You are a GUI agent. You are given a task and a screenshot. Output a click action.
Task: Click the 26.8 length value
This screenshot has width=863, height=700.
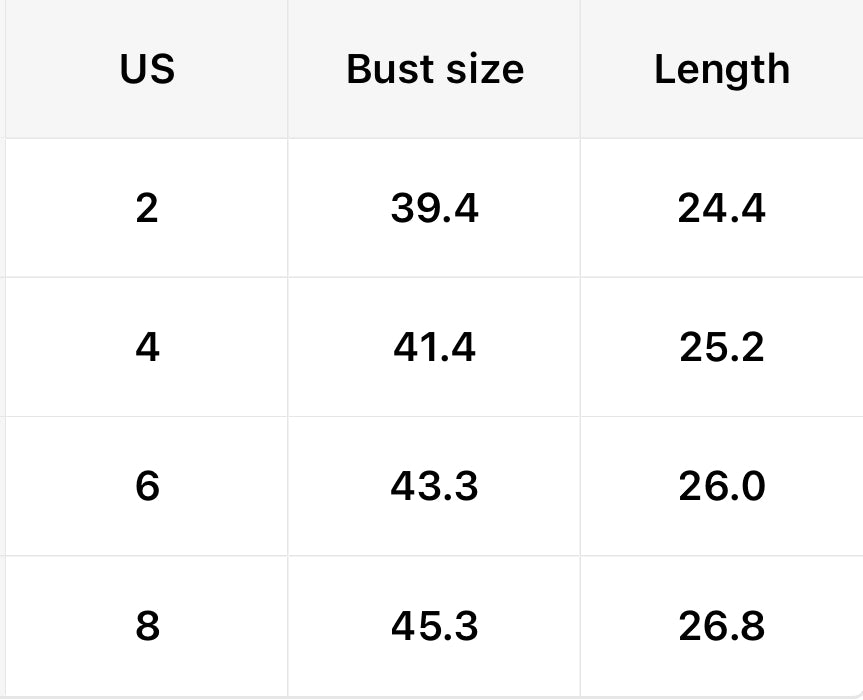coord(722,626)
